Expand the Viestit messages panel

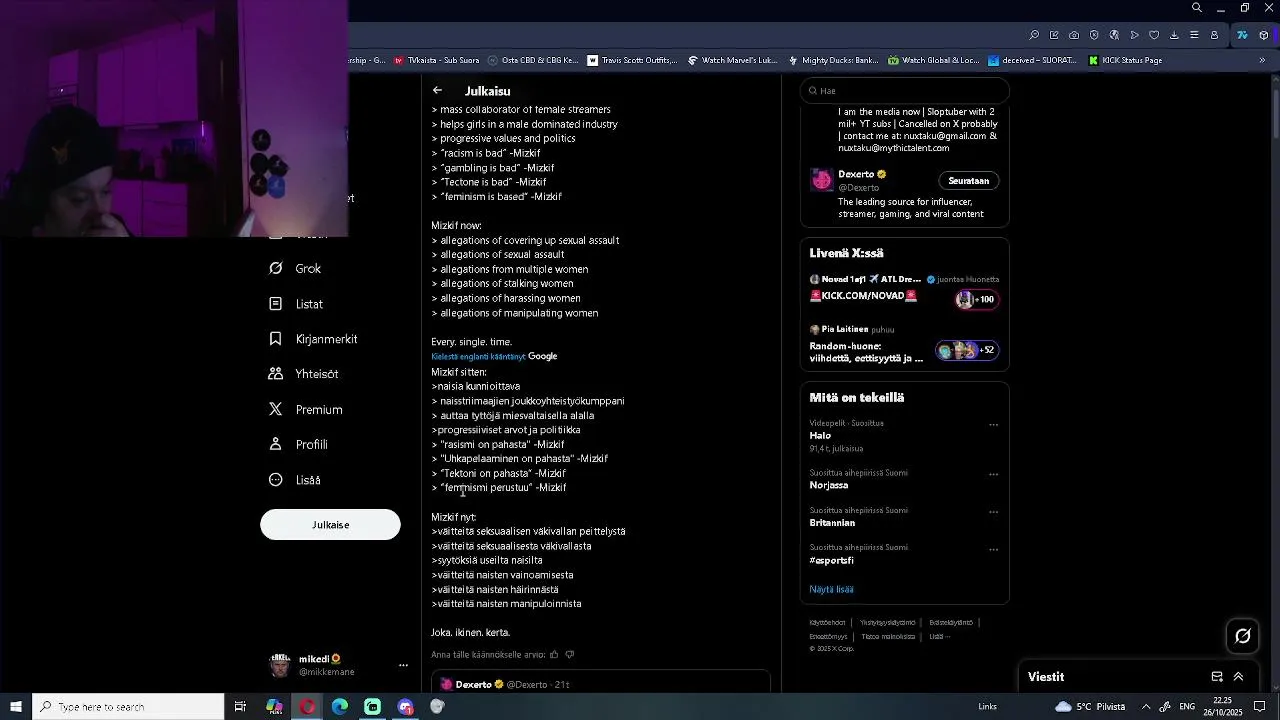point(1238,677)
